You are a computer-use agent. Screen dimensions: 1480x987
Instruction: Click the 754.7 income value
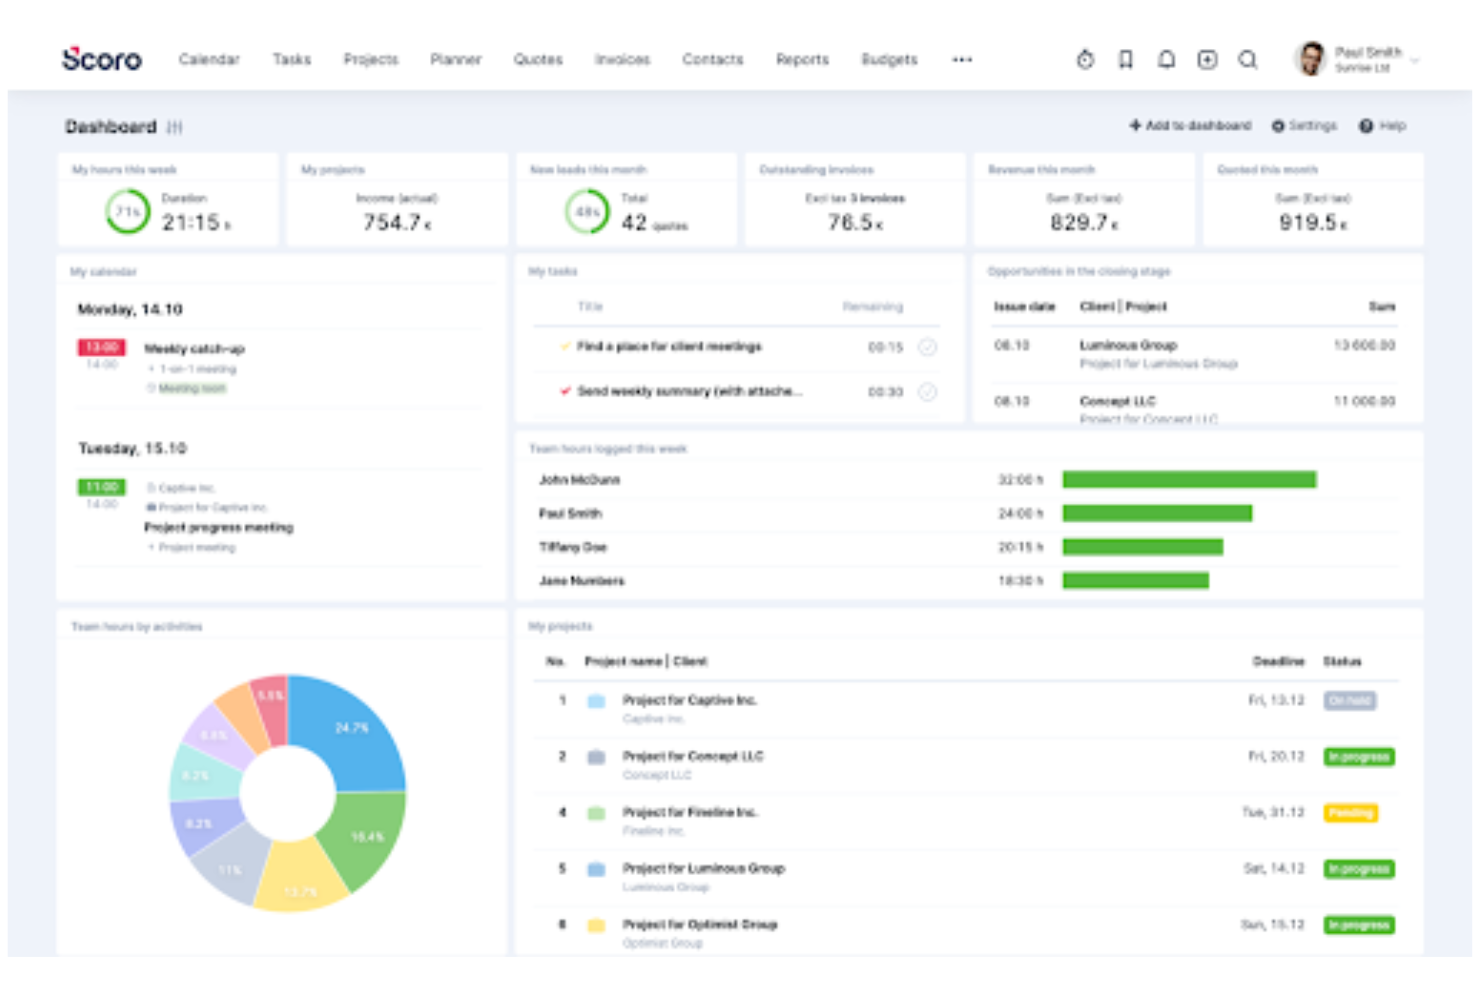click(x=397, y=223)
